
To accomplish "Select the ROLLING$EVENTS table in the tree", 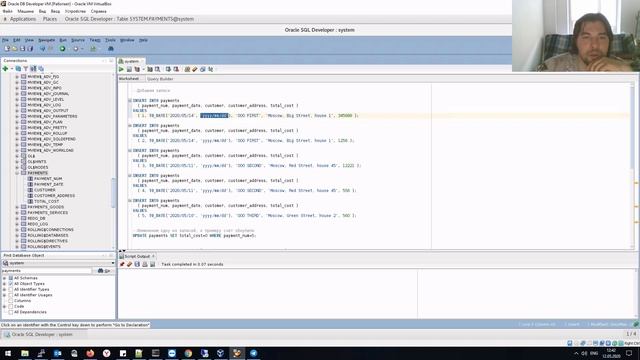I will (x=44, y=247).
